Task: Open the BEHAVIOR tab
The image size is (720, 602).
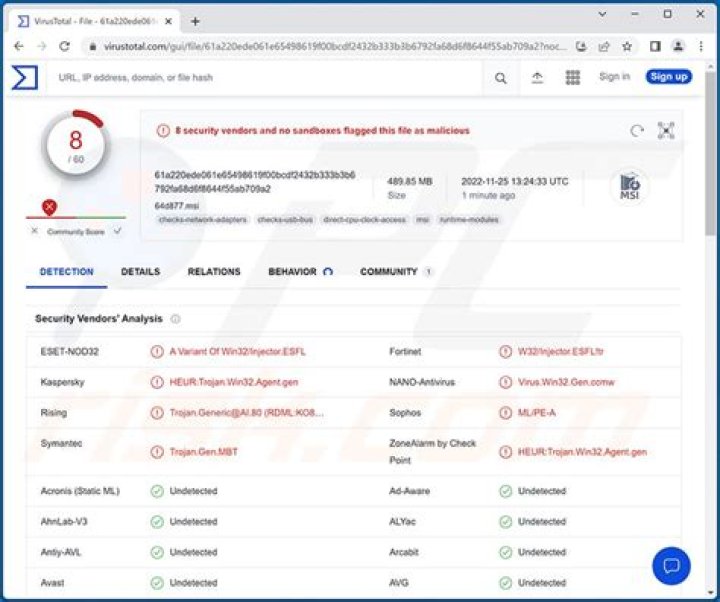Action: coord(292,272)
